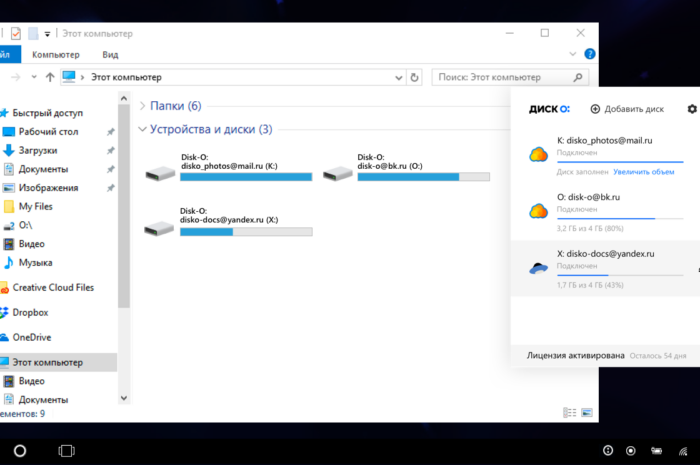This screenshot has width=700, height=465.
Task: Click the properties checkmark quick access icon
Action: [x=16, y=33]
